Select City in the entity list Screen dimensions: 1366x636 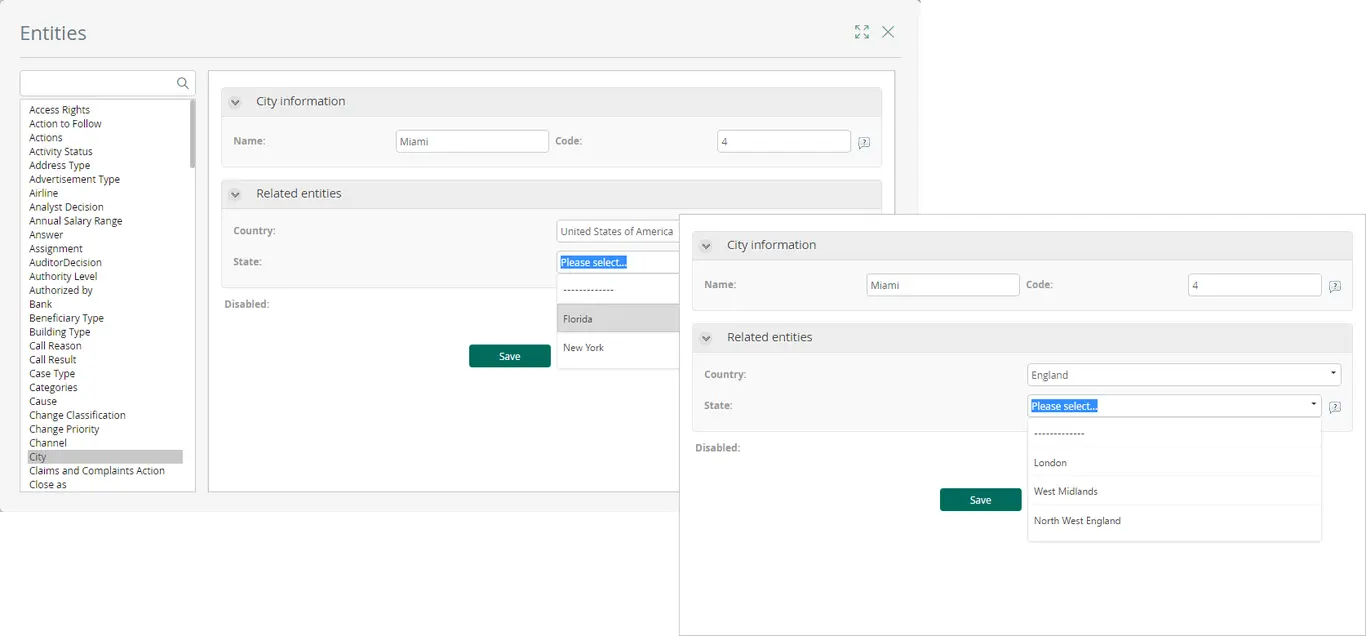[x=105, y=457]
